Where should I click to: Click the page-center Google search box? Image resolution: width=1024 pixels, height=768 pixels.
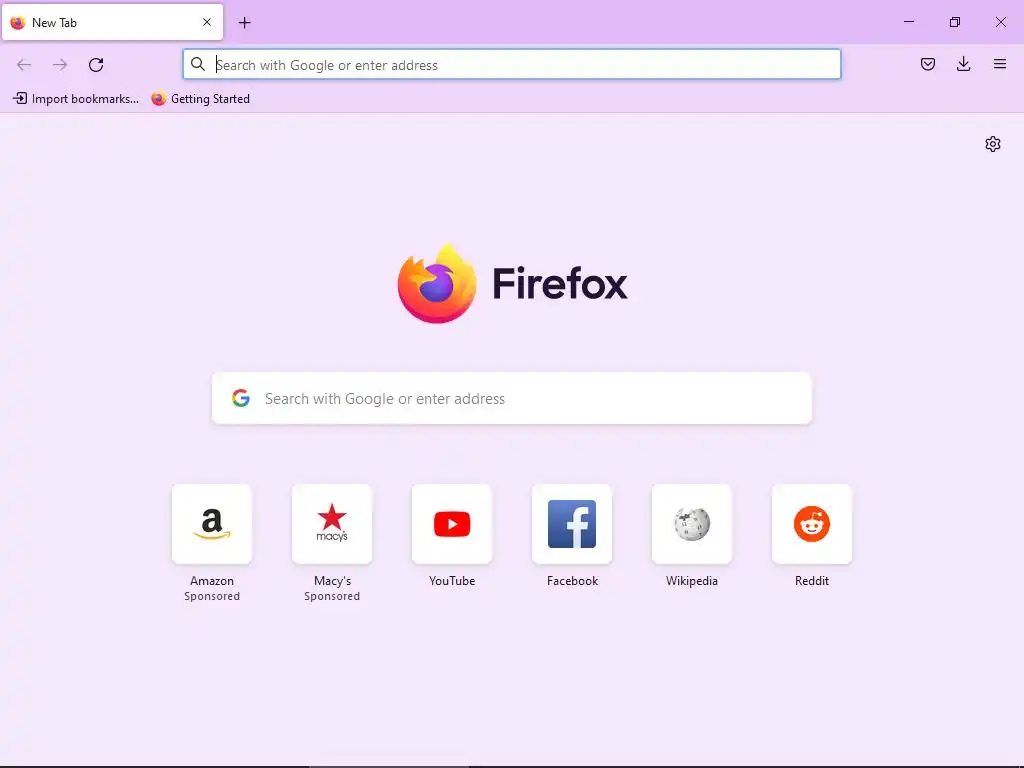[511, 398]
